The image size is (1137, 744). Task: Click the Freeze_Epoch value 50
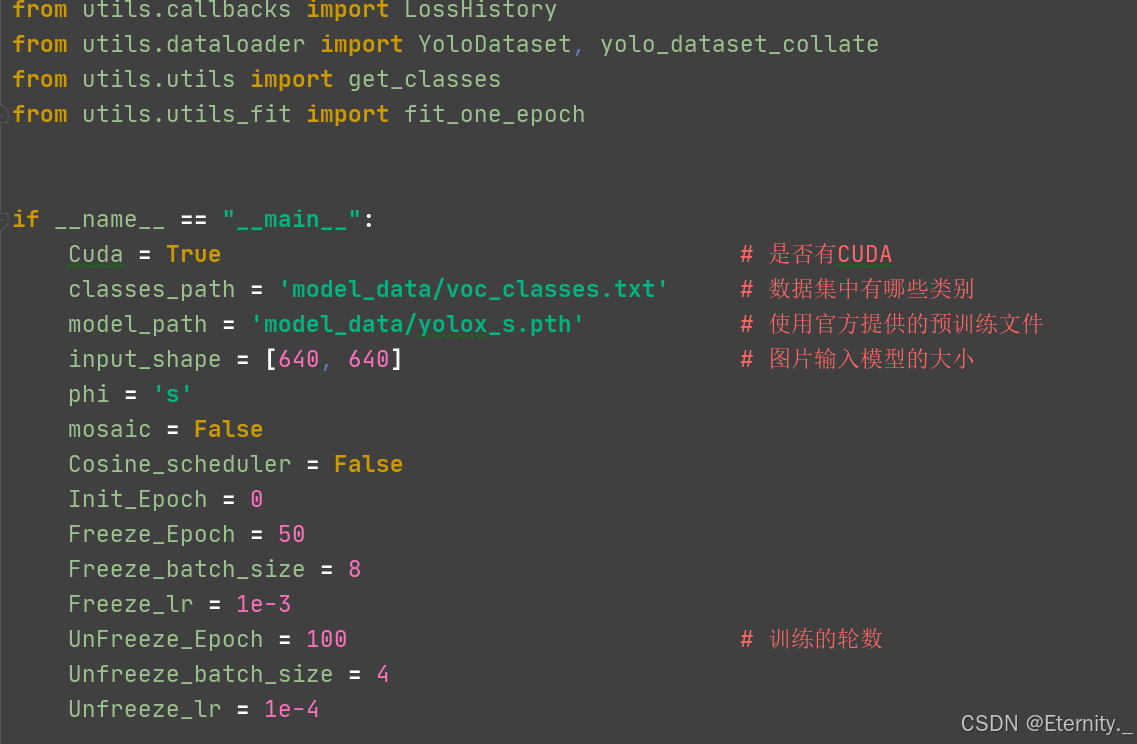click(x=292, y=534)
